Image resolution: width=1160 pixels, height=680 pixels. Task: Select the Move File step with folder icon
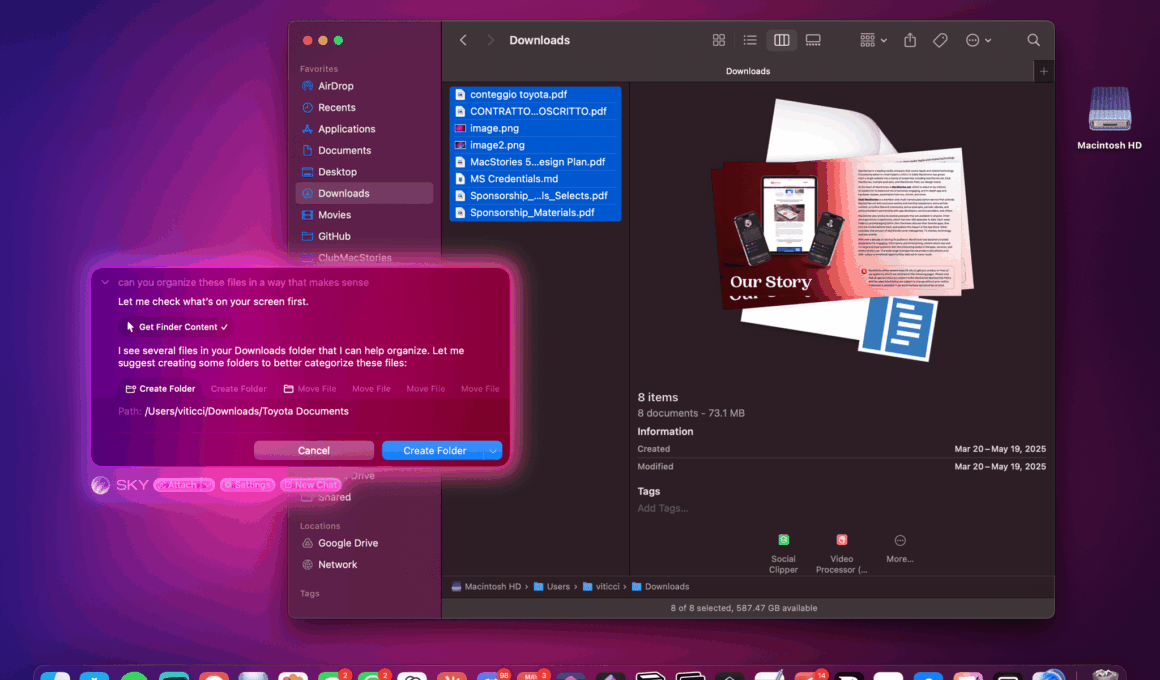310,388
